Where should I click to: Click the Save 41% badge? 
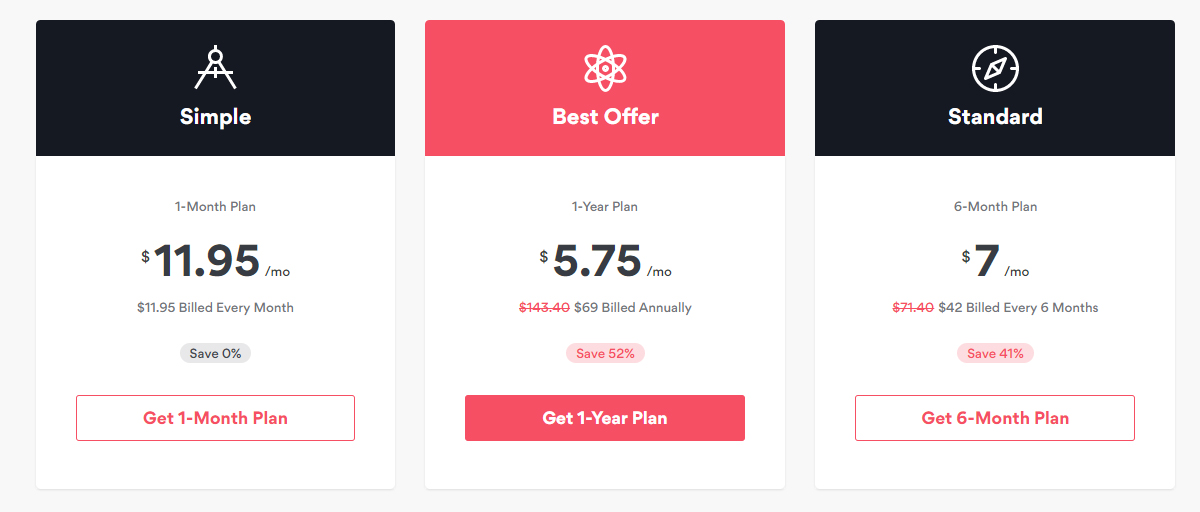click(x=995, y=353)
